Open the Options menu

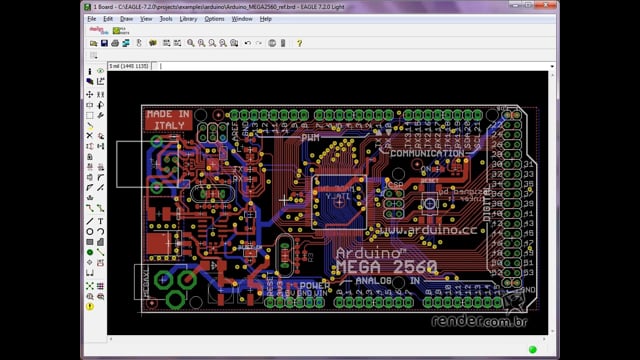[x=214, y=19]
